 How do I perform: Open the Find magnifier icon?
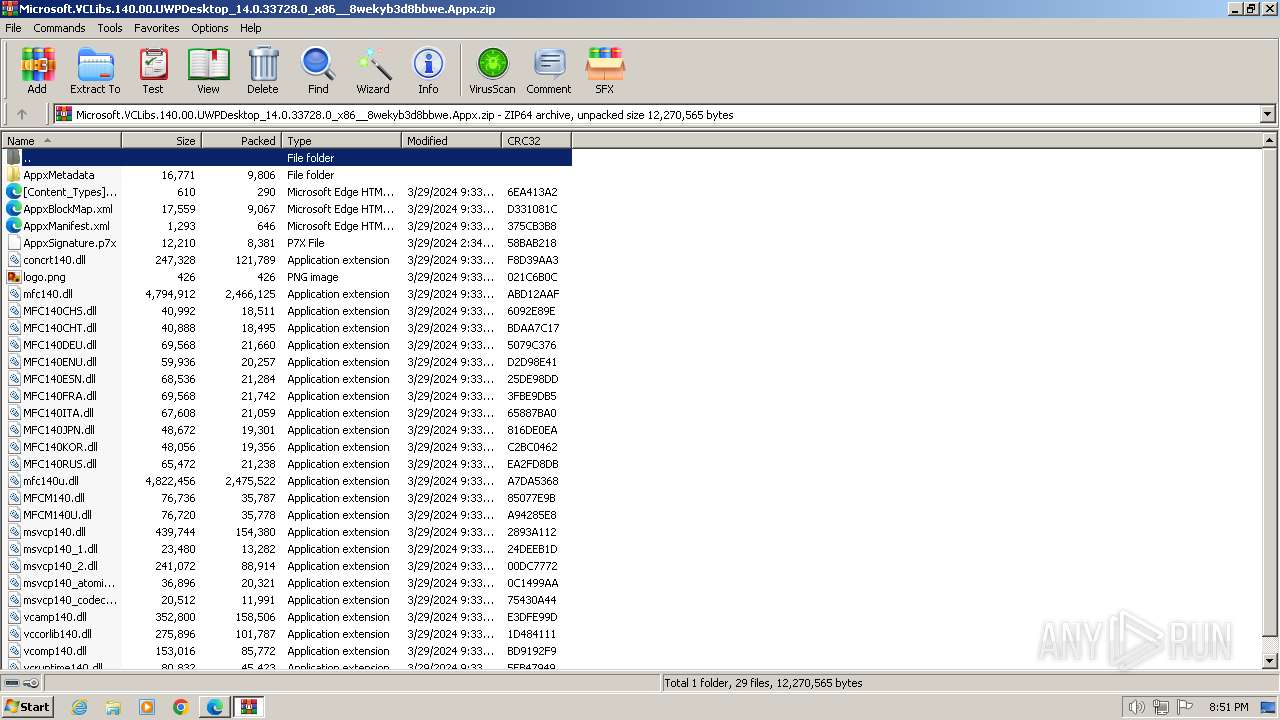tap(318, 71)
